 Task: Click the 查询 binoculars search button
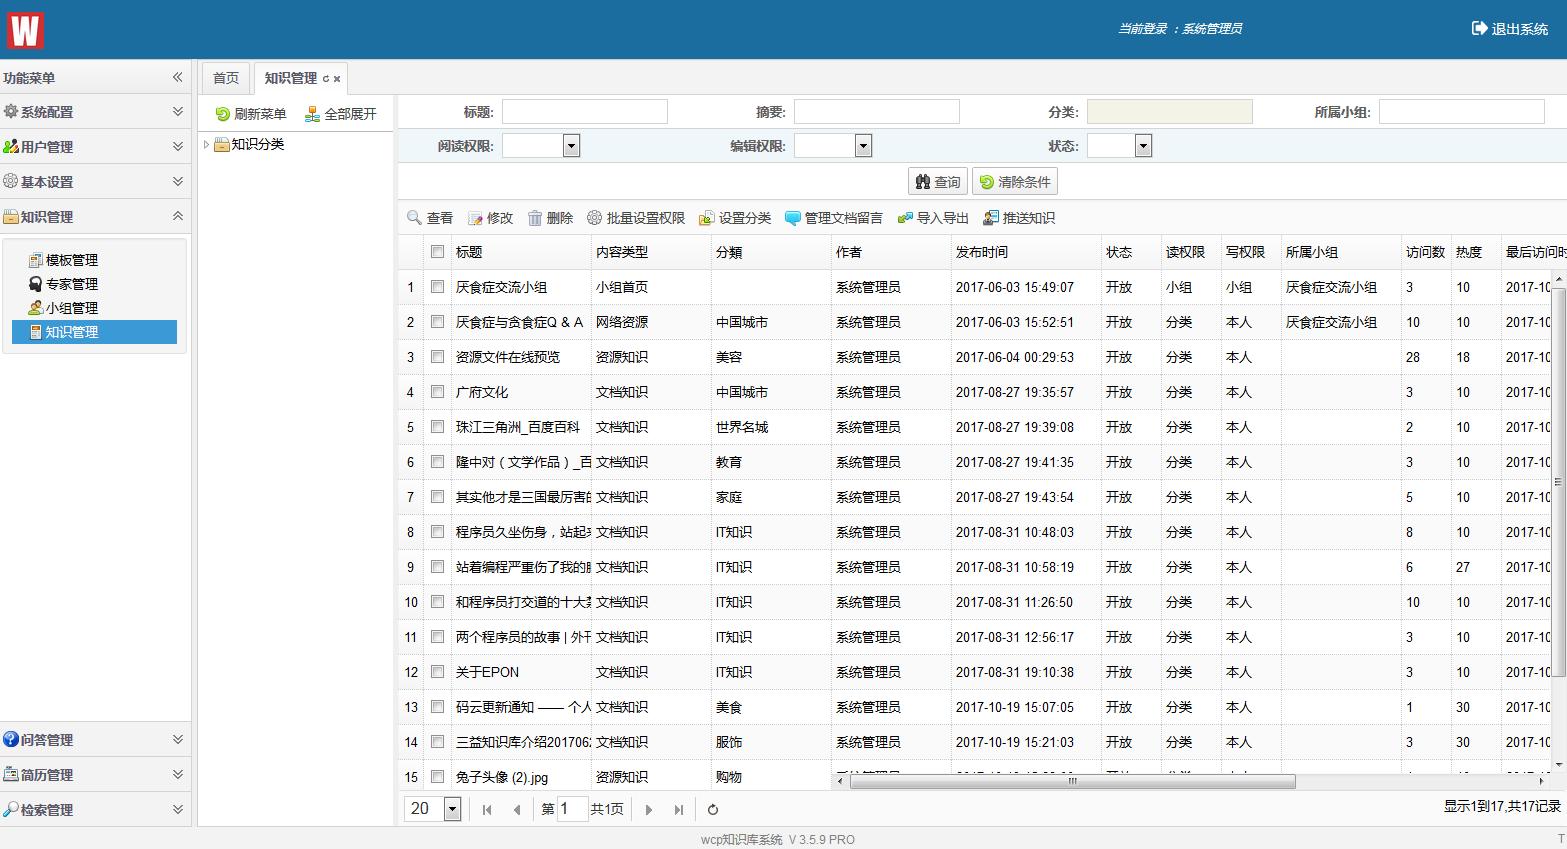[938, 182]
